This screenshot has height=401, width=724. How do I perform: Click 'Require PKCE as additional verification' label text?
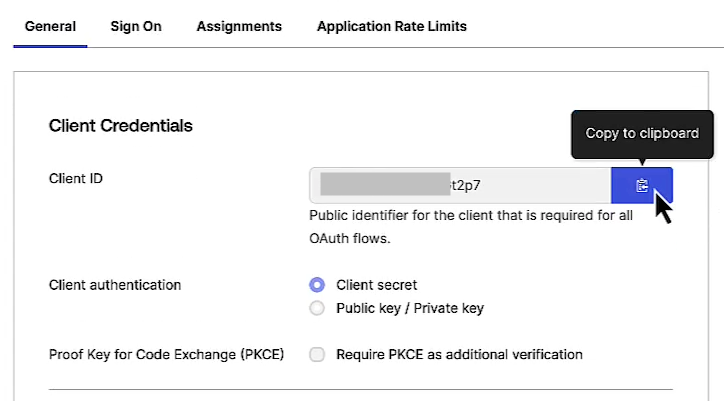(459, 354)
